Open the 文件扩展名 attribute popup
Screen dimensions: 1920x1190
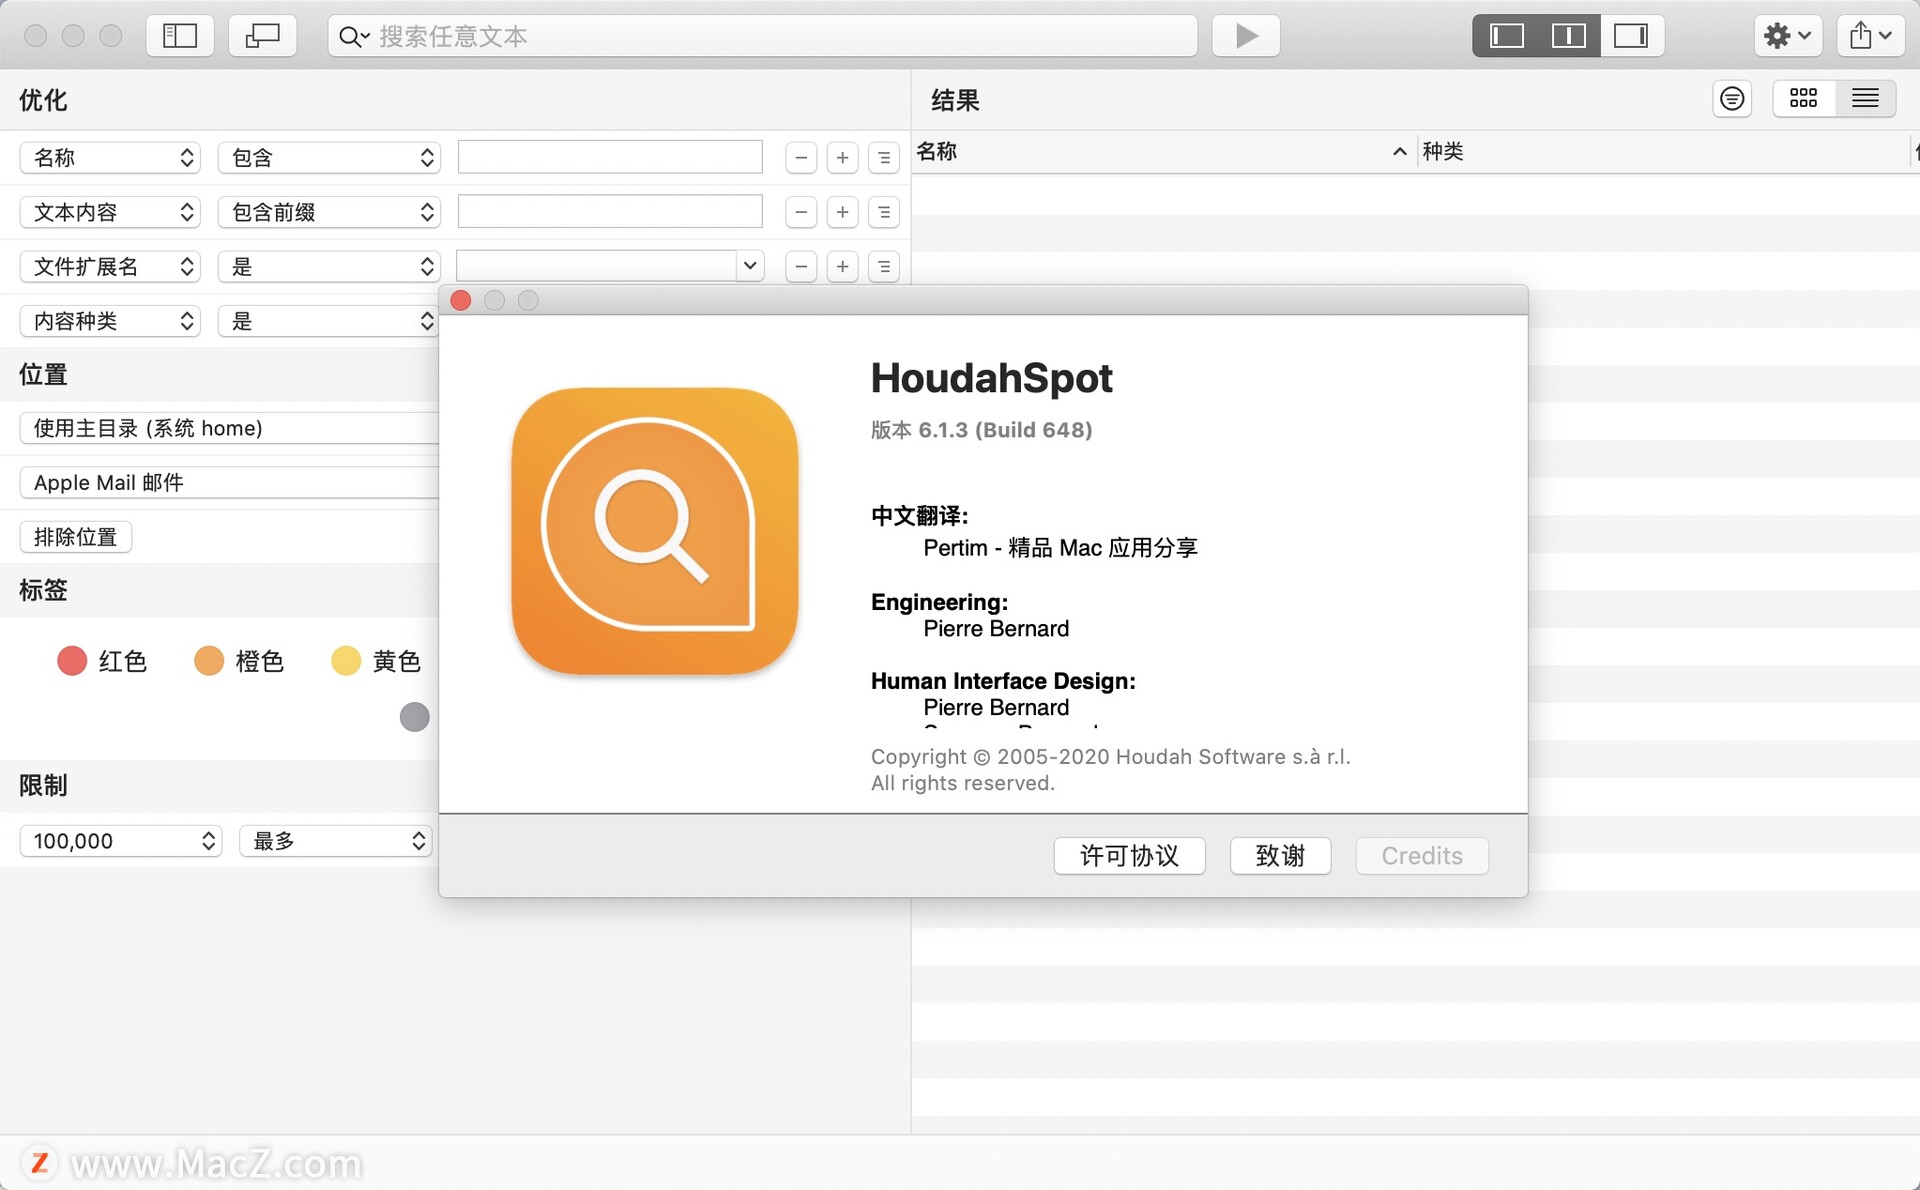[x=110, y=267]
